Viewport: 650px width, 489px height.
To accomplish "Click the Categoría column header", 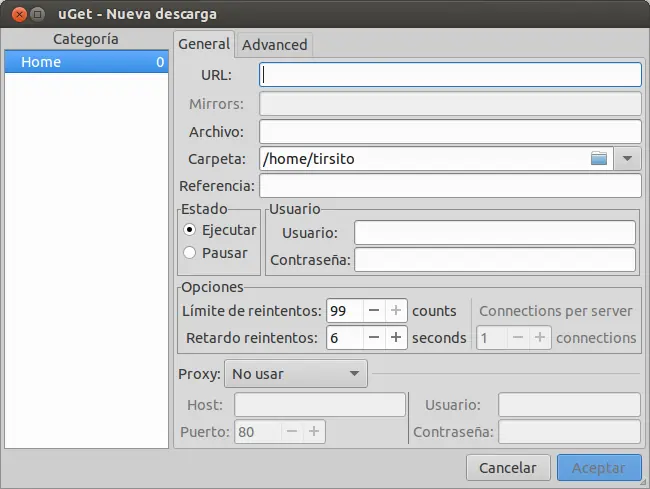I will (86, 39).
